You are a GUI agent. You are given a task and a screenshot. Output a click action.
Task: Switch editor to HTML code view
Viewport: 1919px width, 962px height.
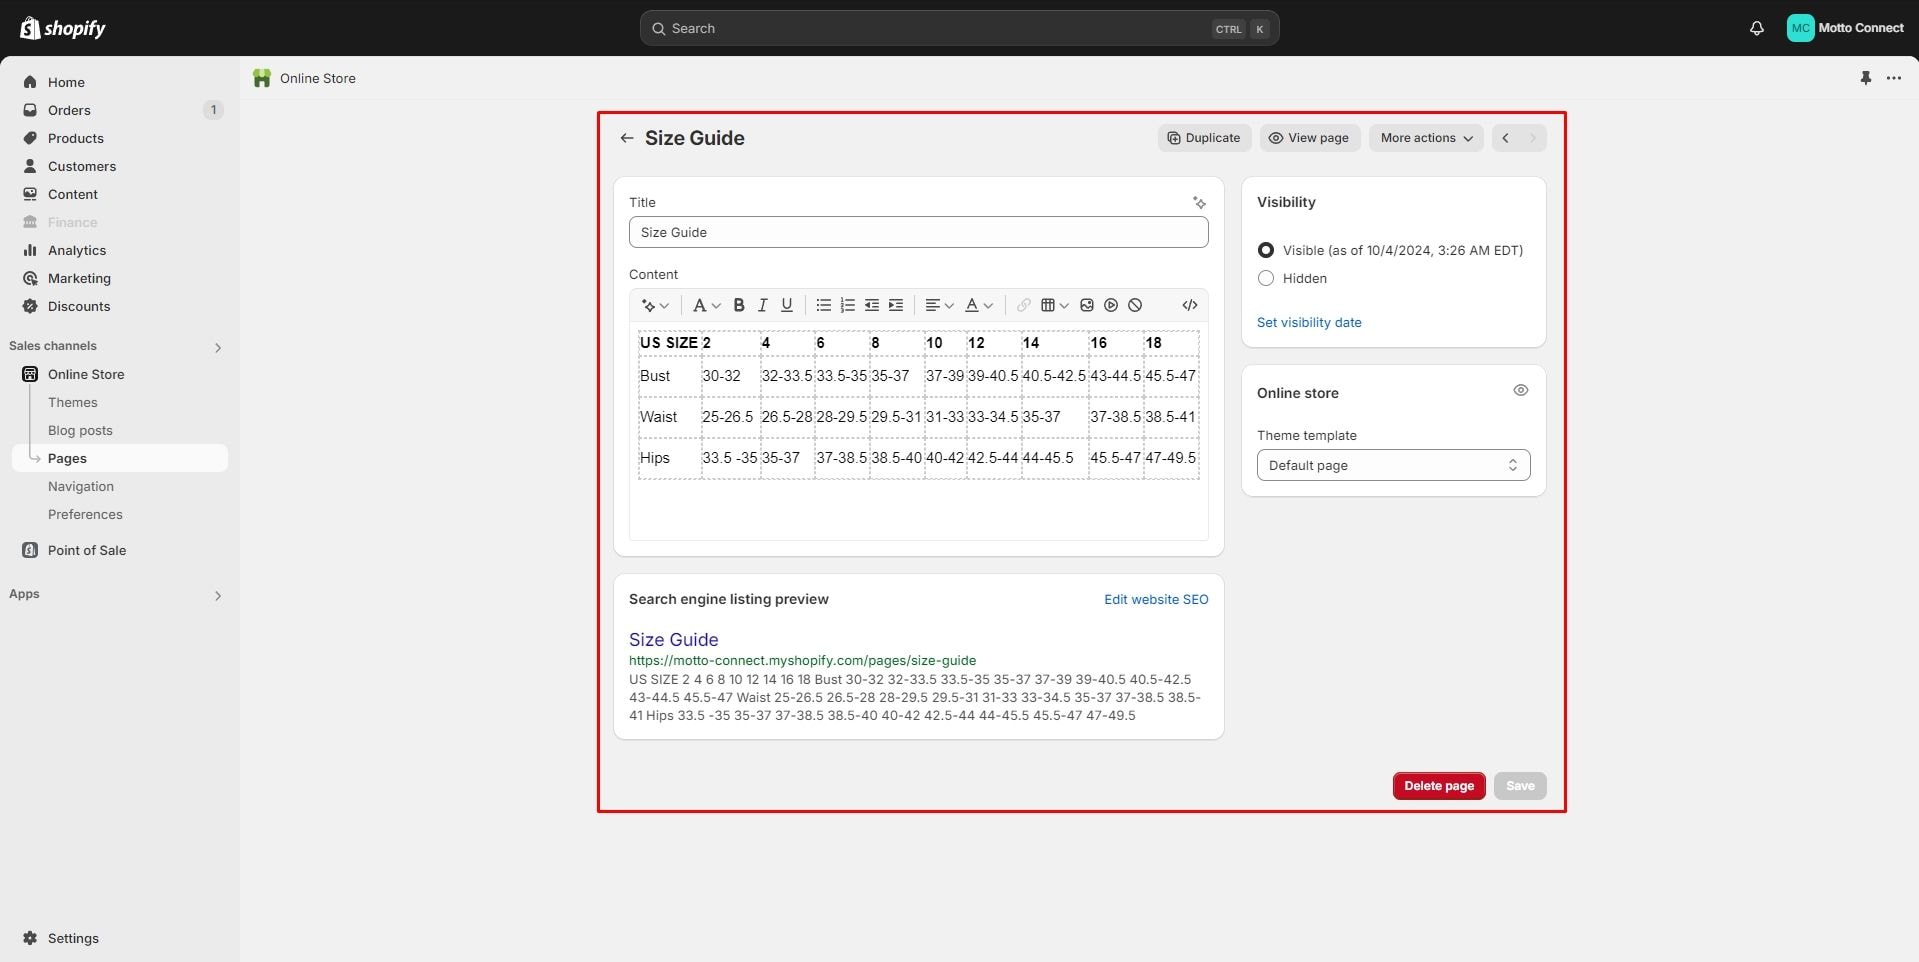click(1189, 305)
